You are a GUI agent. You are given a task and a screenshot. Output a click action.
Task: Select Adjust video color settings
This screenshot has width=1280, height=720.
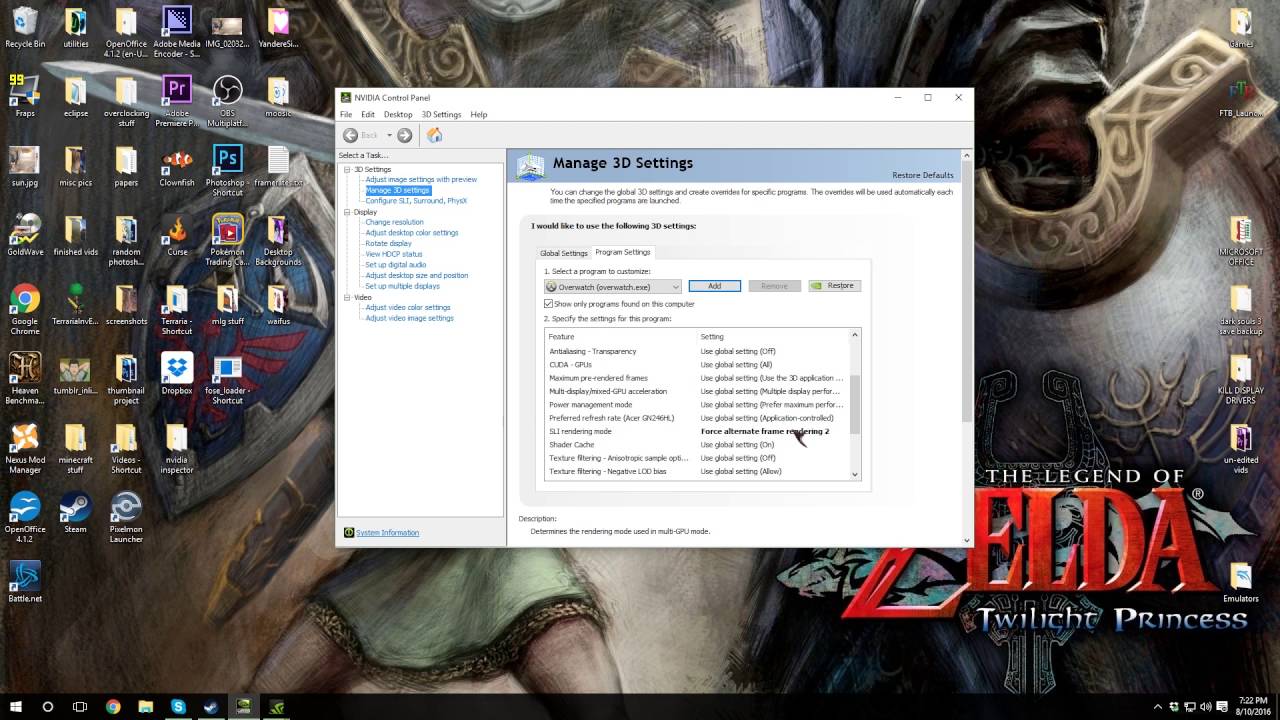click(408, 307)
